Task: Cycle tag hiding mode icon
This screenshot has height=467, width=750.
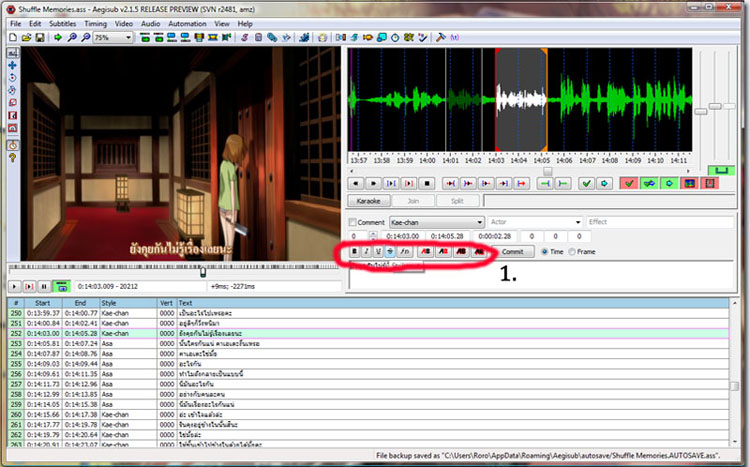Action: [x=454, y=37]
